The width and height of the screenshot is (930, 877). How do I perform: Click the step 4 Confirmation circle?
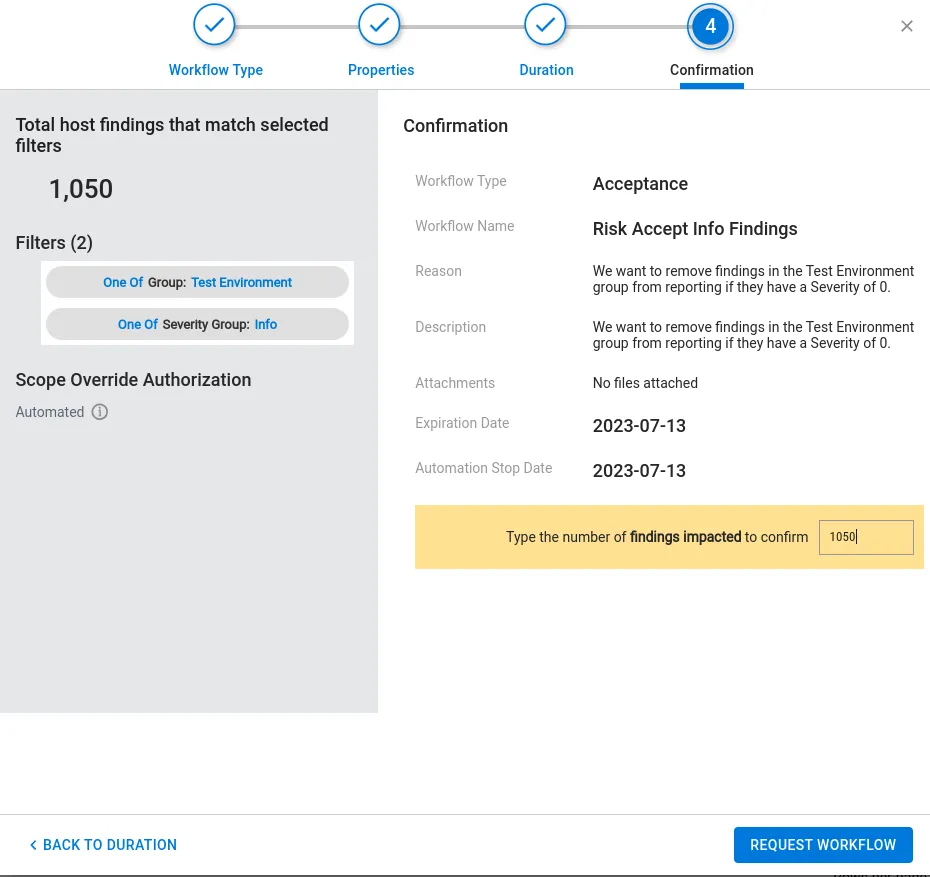(711, 26)
